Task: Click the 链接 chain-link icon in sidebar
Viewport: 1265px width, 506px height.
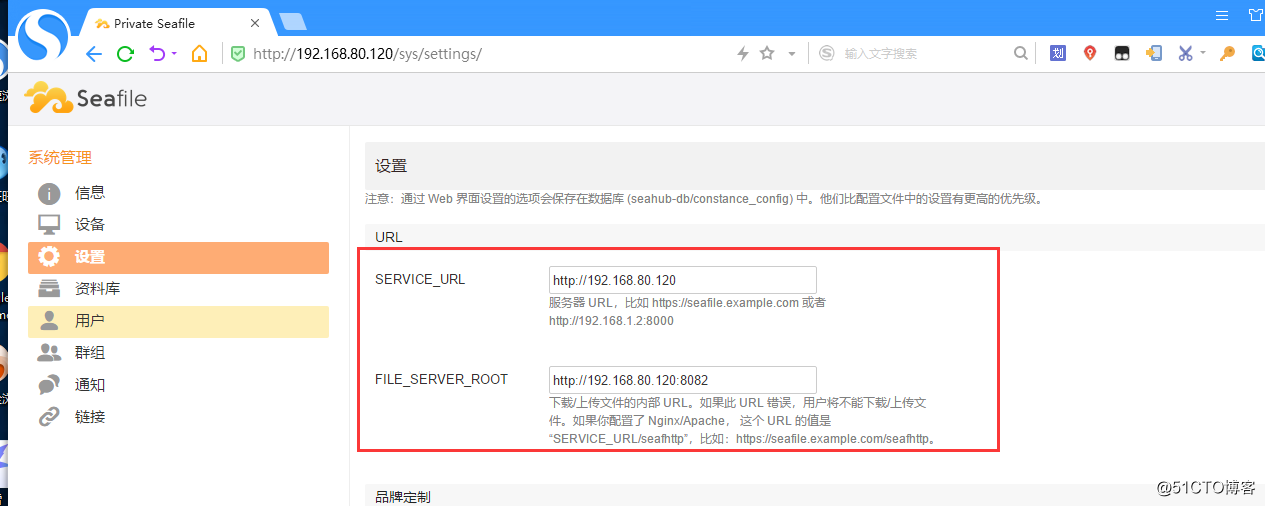Action: point(49,417)
